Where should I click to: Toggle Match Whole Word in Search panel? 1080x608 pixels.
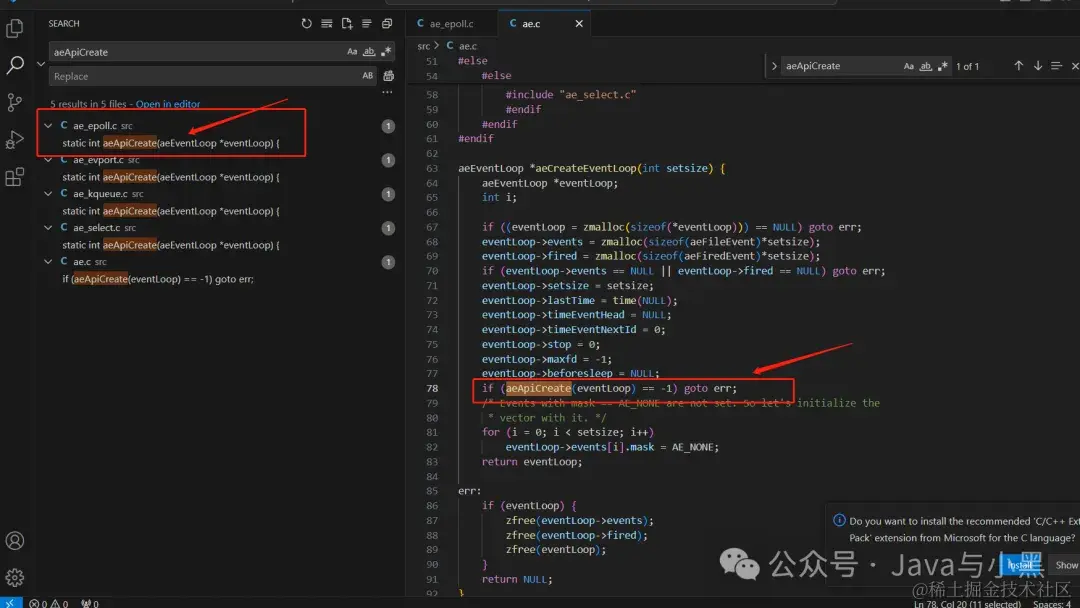(x=369, y=52)
